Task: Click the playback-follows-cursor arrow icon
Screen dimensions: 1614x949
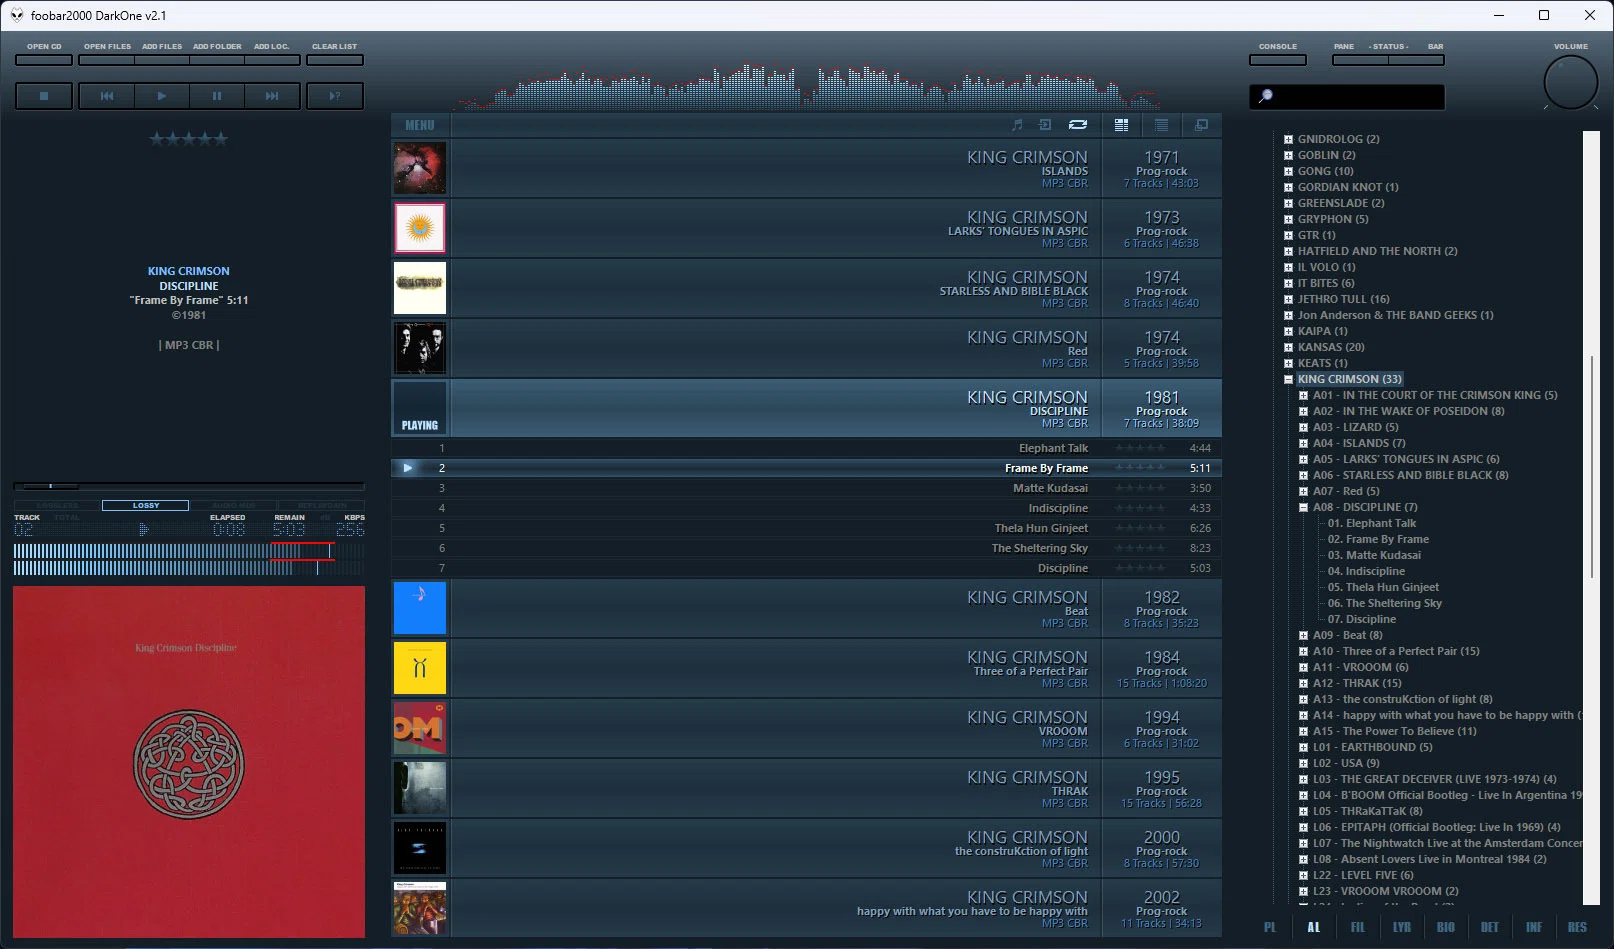Action: 1045,125
